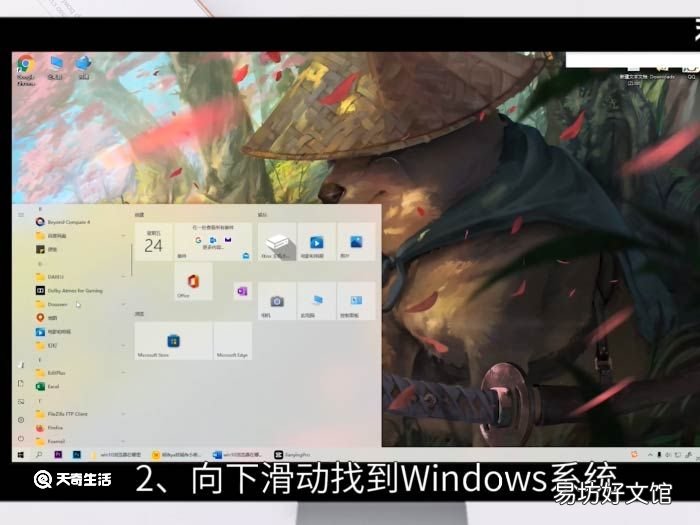Screen dimensions: 700x525
Task: Switch to Photoshop on the taskbar
Action: click(x=77, y=455)
